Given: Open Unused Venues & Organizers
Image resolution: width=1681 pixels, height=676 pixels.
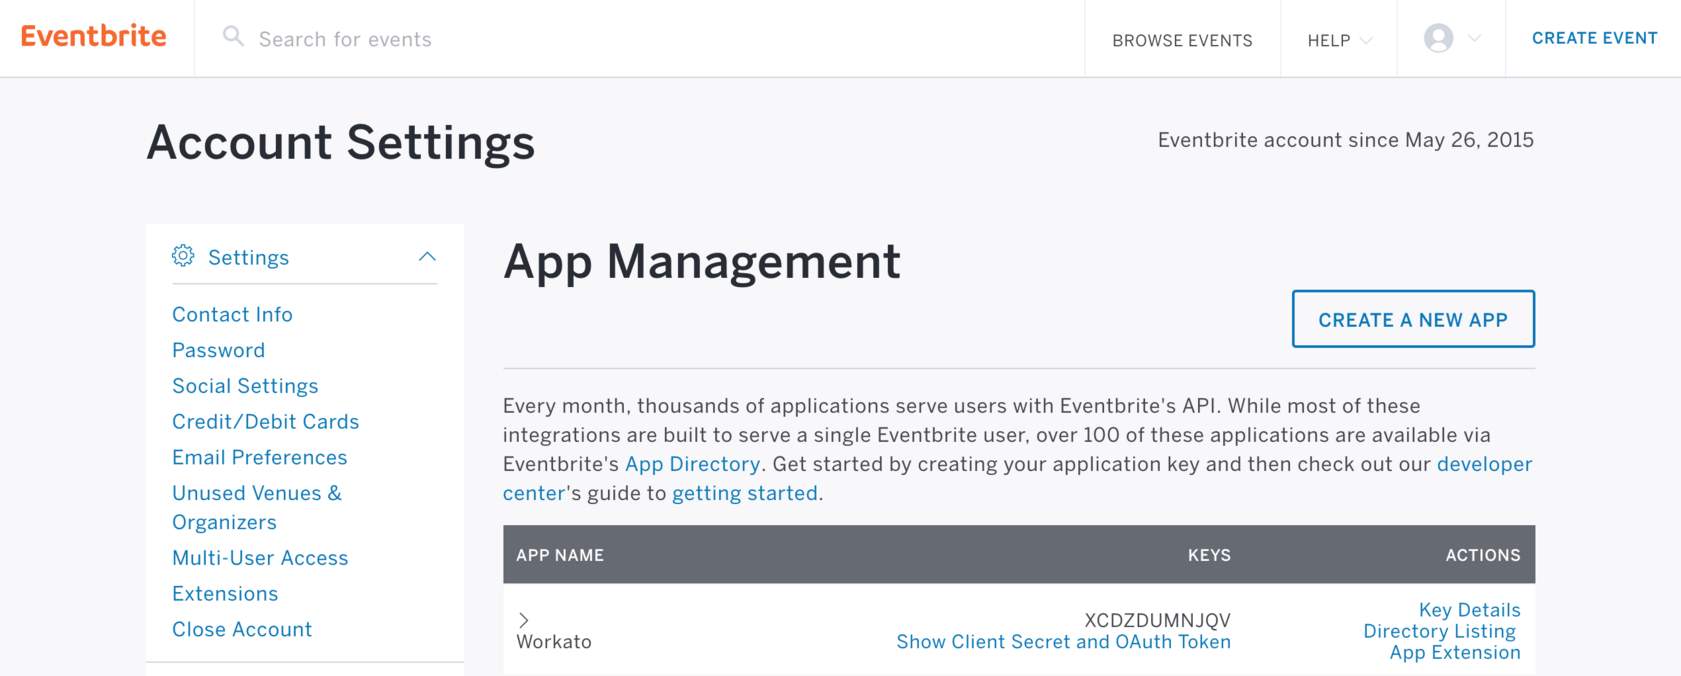Looking at the screenshot, I should click(x=257, y=507).
